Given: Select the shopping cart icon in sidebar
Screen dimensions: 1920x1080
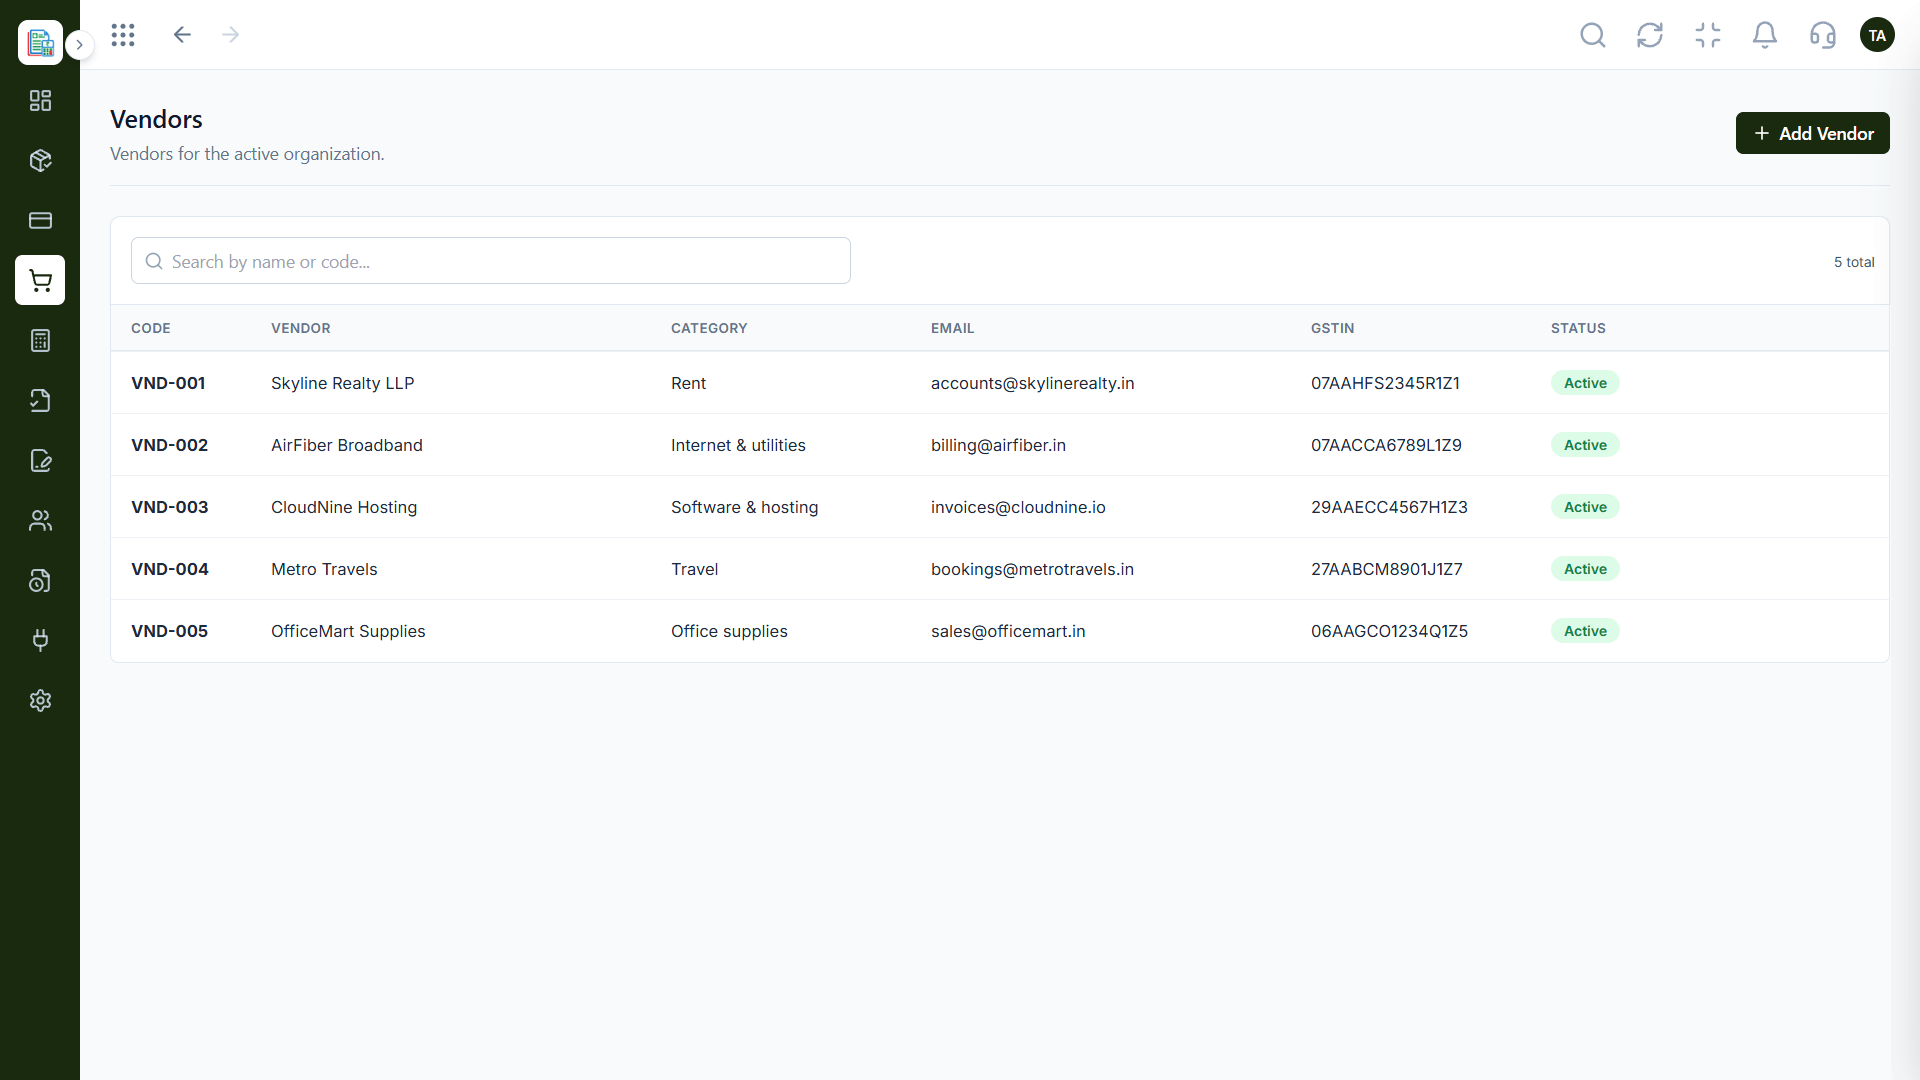Looking at the screenshot, I should [40, 280].
